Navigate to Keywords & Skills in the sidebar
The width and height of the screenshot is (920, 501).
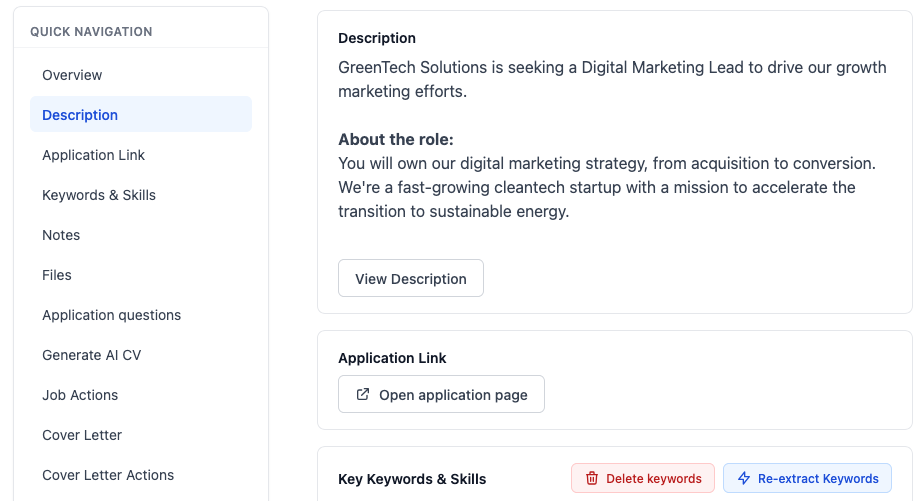point(99,195)
